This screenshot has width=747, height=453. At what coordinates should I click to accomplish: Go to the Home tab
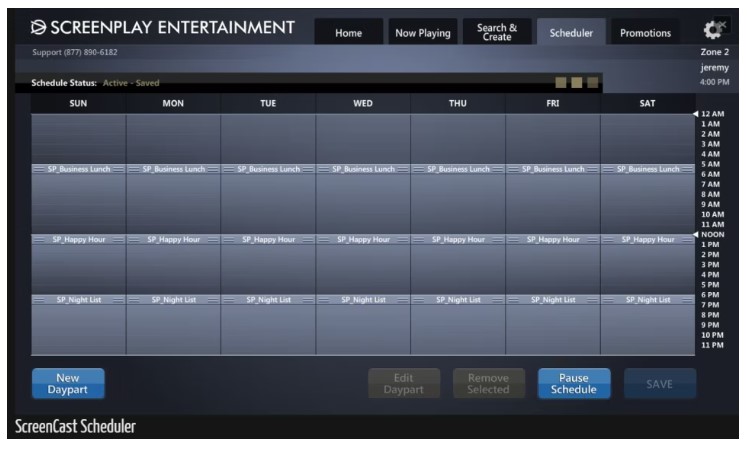point(348,32)
